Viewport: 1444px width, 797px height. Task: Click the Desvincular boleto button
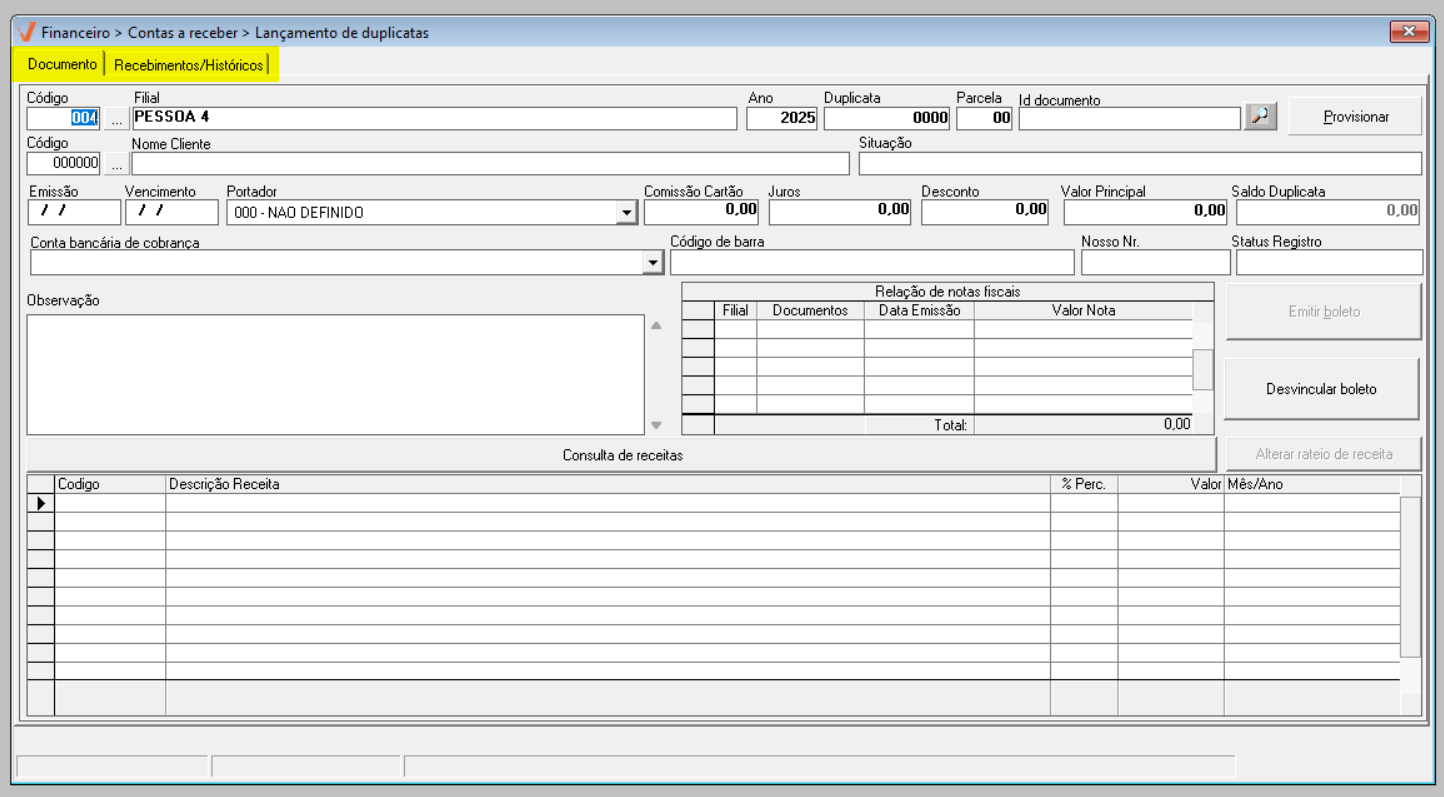coord(1321,389)
